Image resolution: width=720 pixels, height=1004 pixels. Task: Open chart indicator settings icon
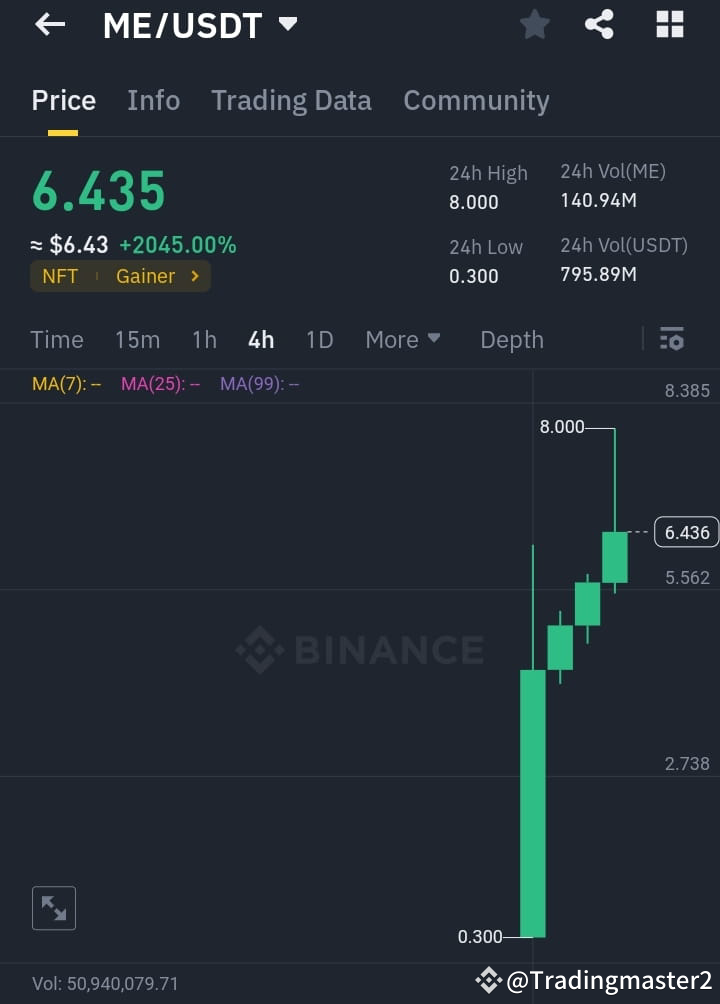(671, 339)
